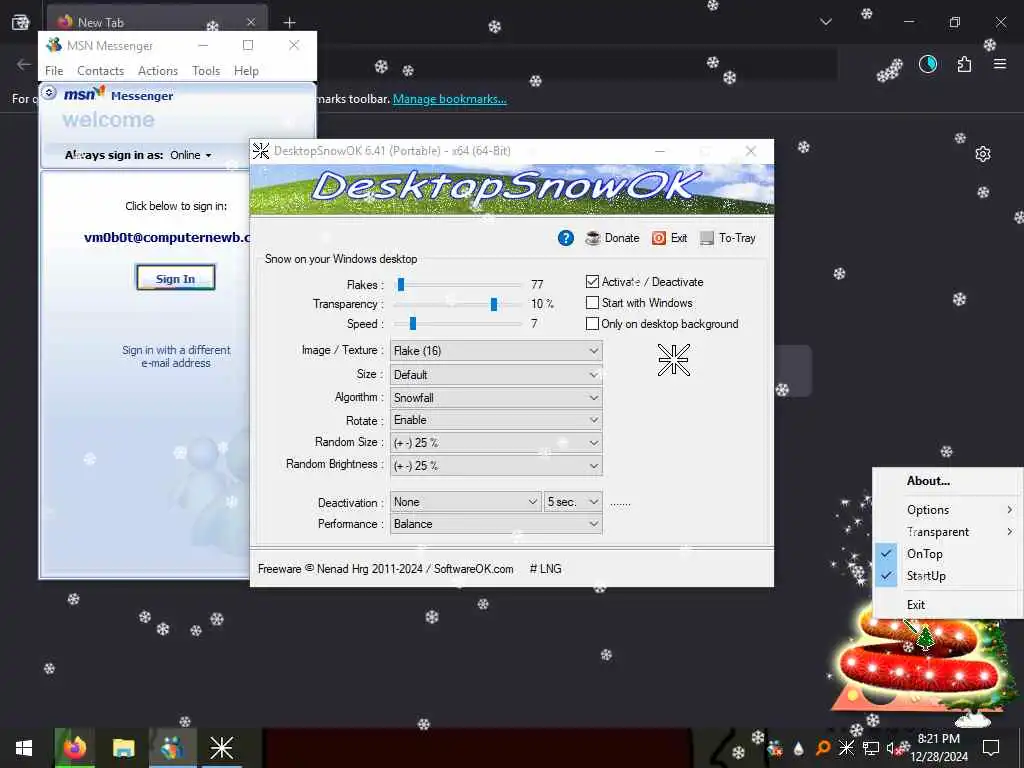Open the DesktopSnowOK help question-mark icon
This screenshot has height=768, width=1024.
click(566, 238)
